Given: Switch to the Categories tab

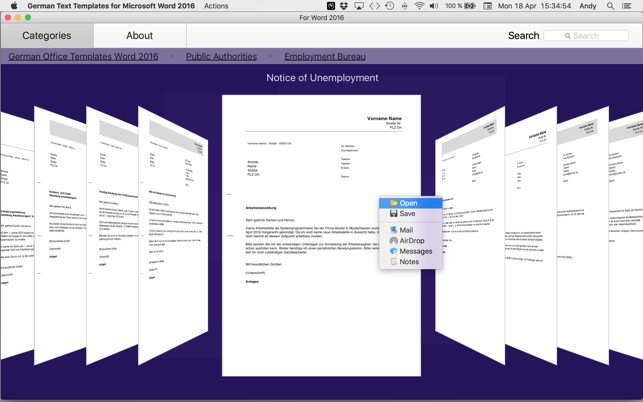Looking at the screenshot, I should 47,36.
